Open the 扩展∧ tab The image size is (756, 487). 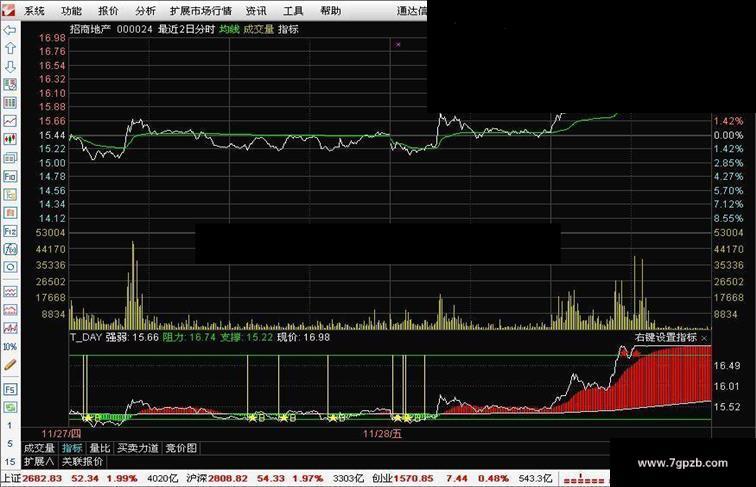point(40,462)
